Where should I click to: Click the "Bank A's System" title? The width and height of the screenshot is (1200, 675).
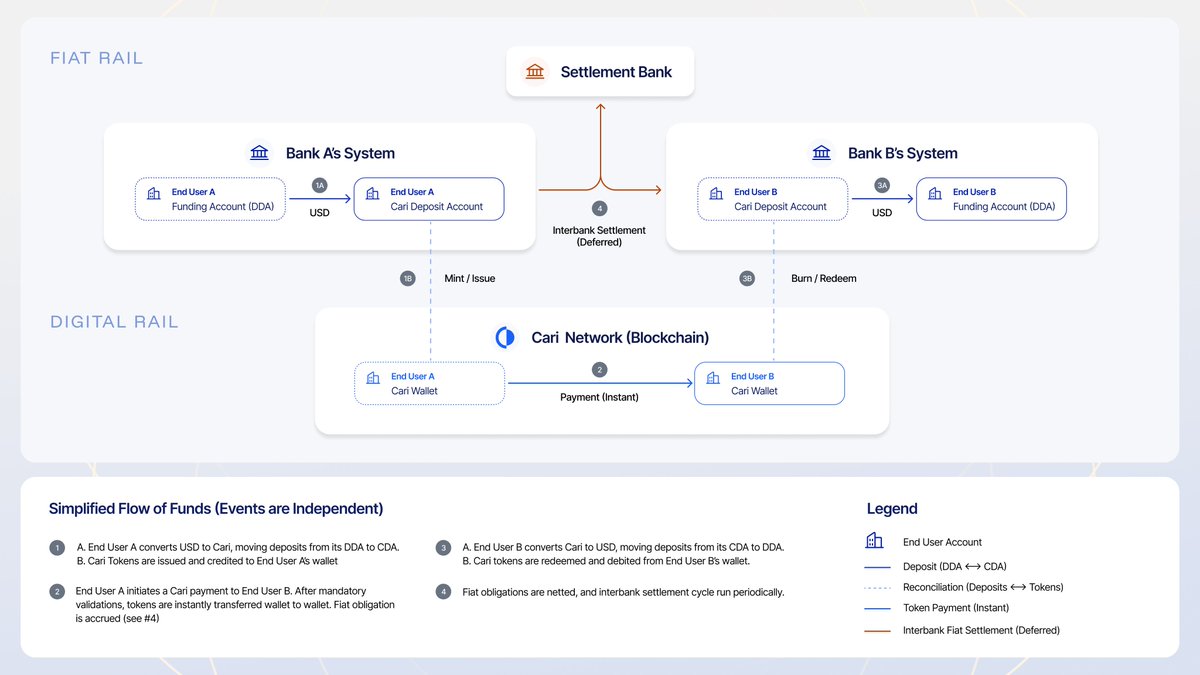coord(340,153)
